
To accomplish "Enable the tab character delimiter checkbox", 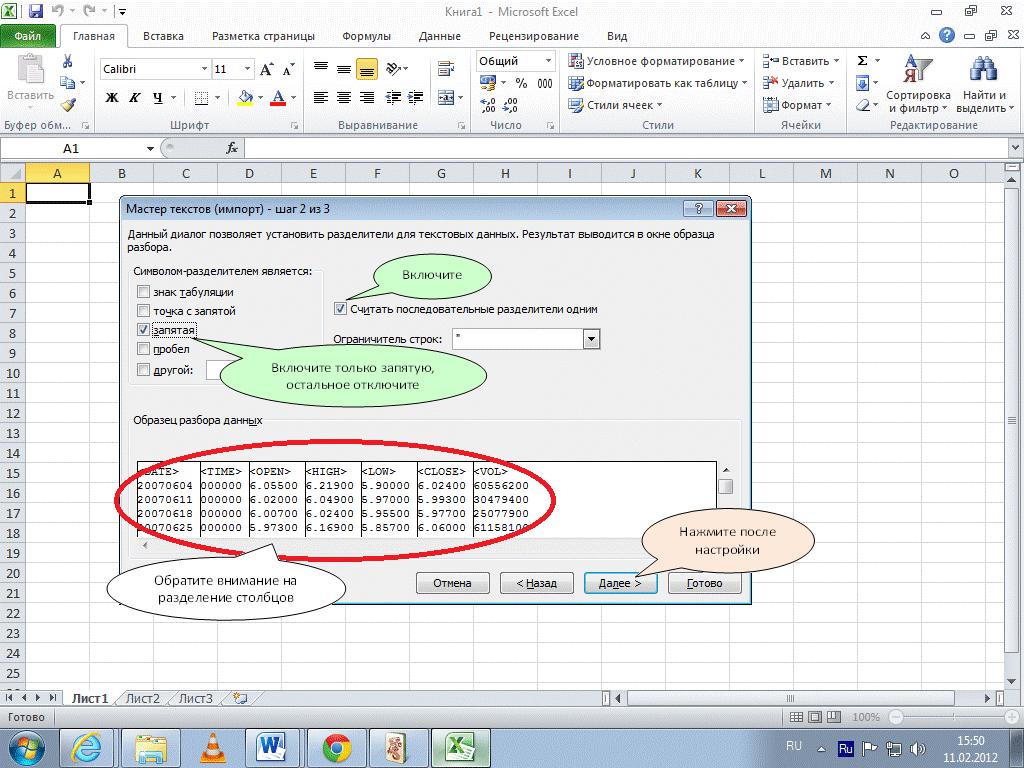I will (x=143, y=292).
